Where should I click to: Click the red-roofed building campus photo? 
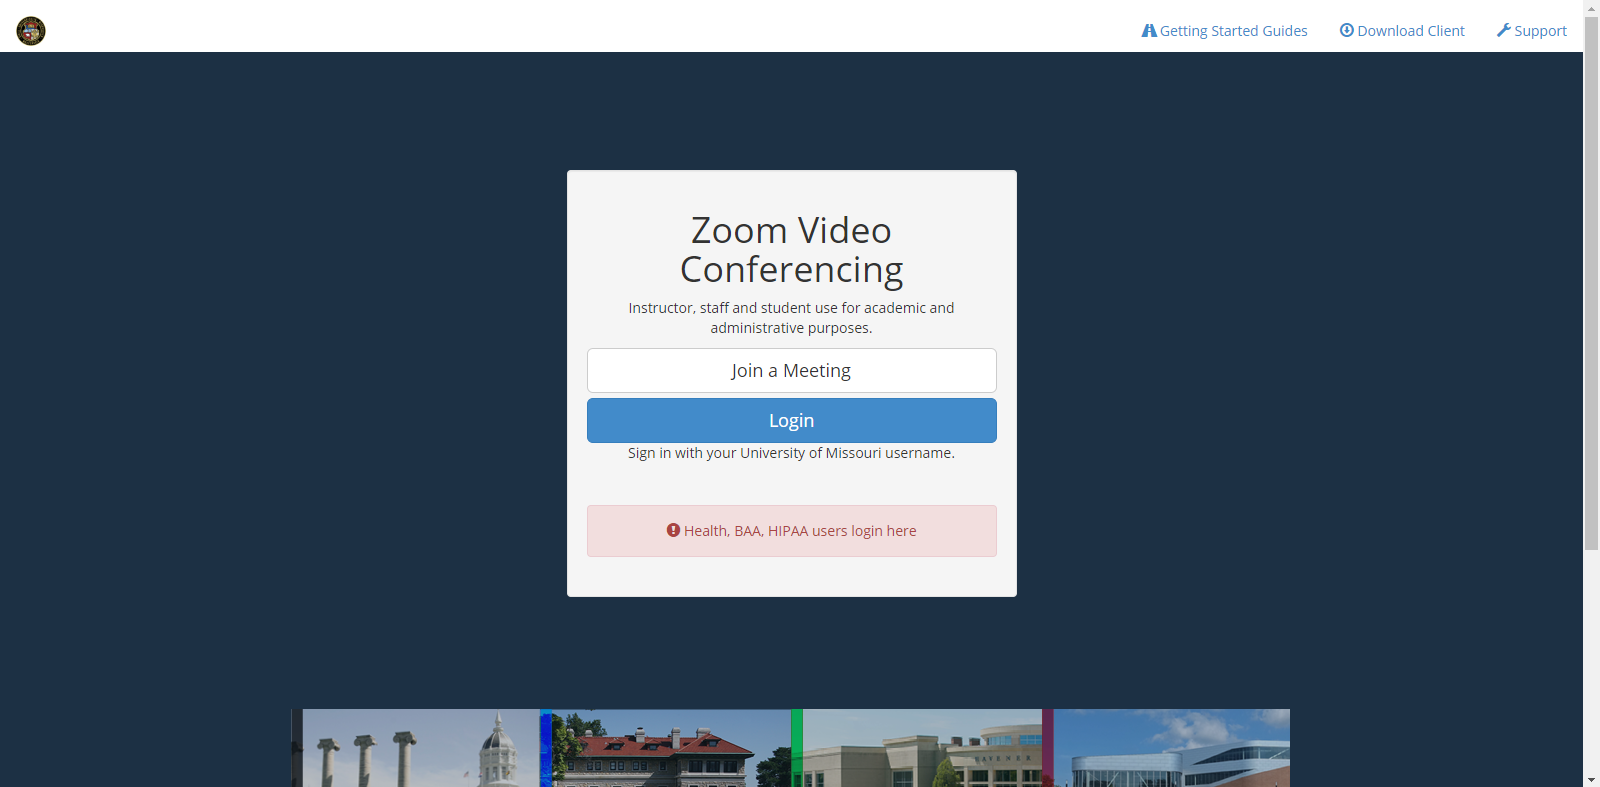pos(671,748)
